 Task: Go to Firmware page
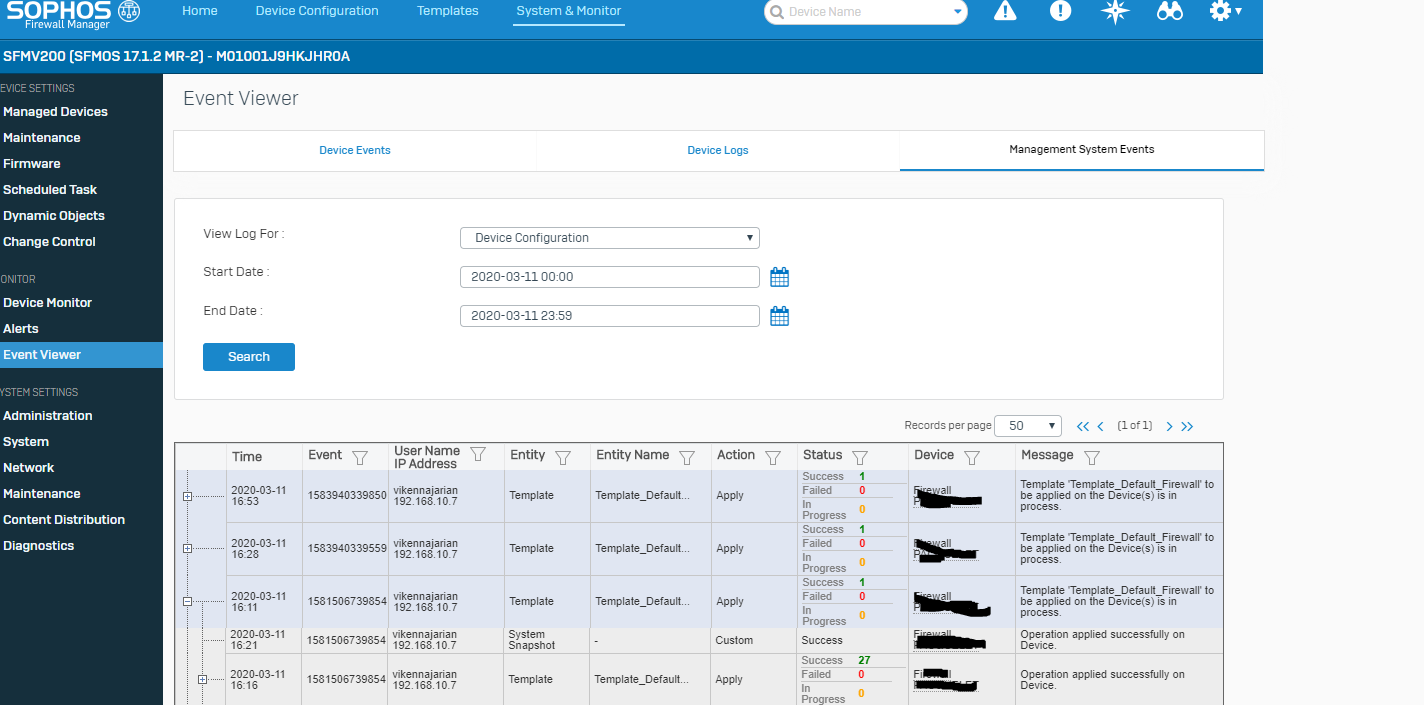pos(32,164)
